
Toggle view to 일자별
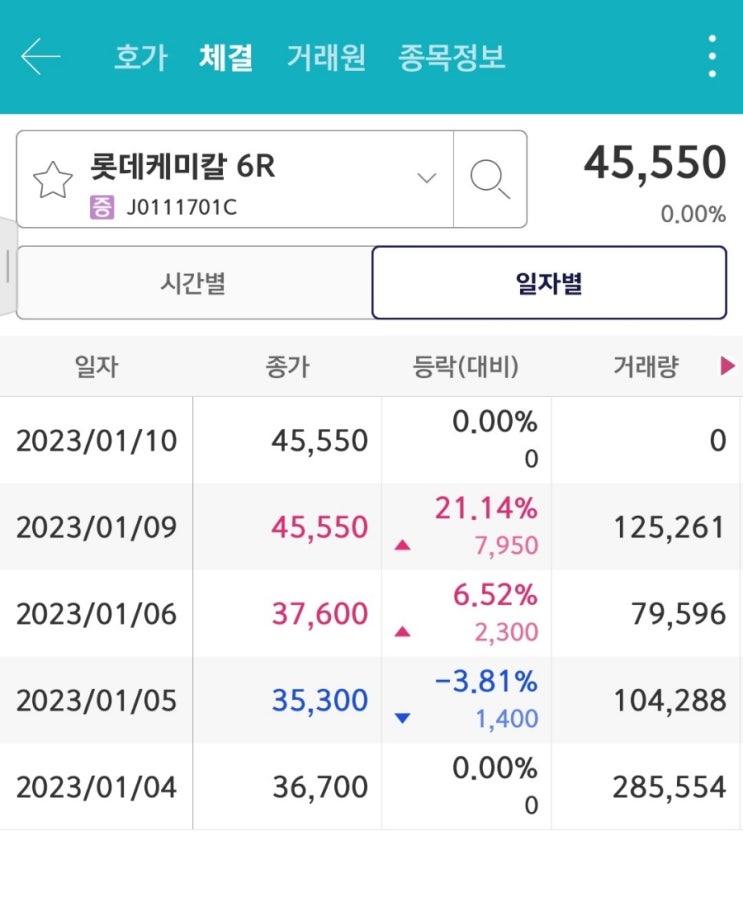pyautogui.click(x=549, y=283)
